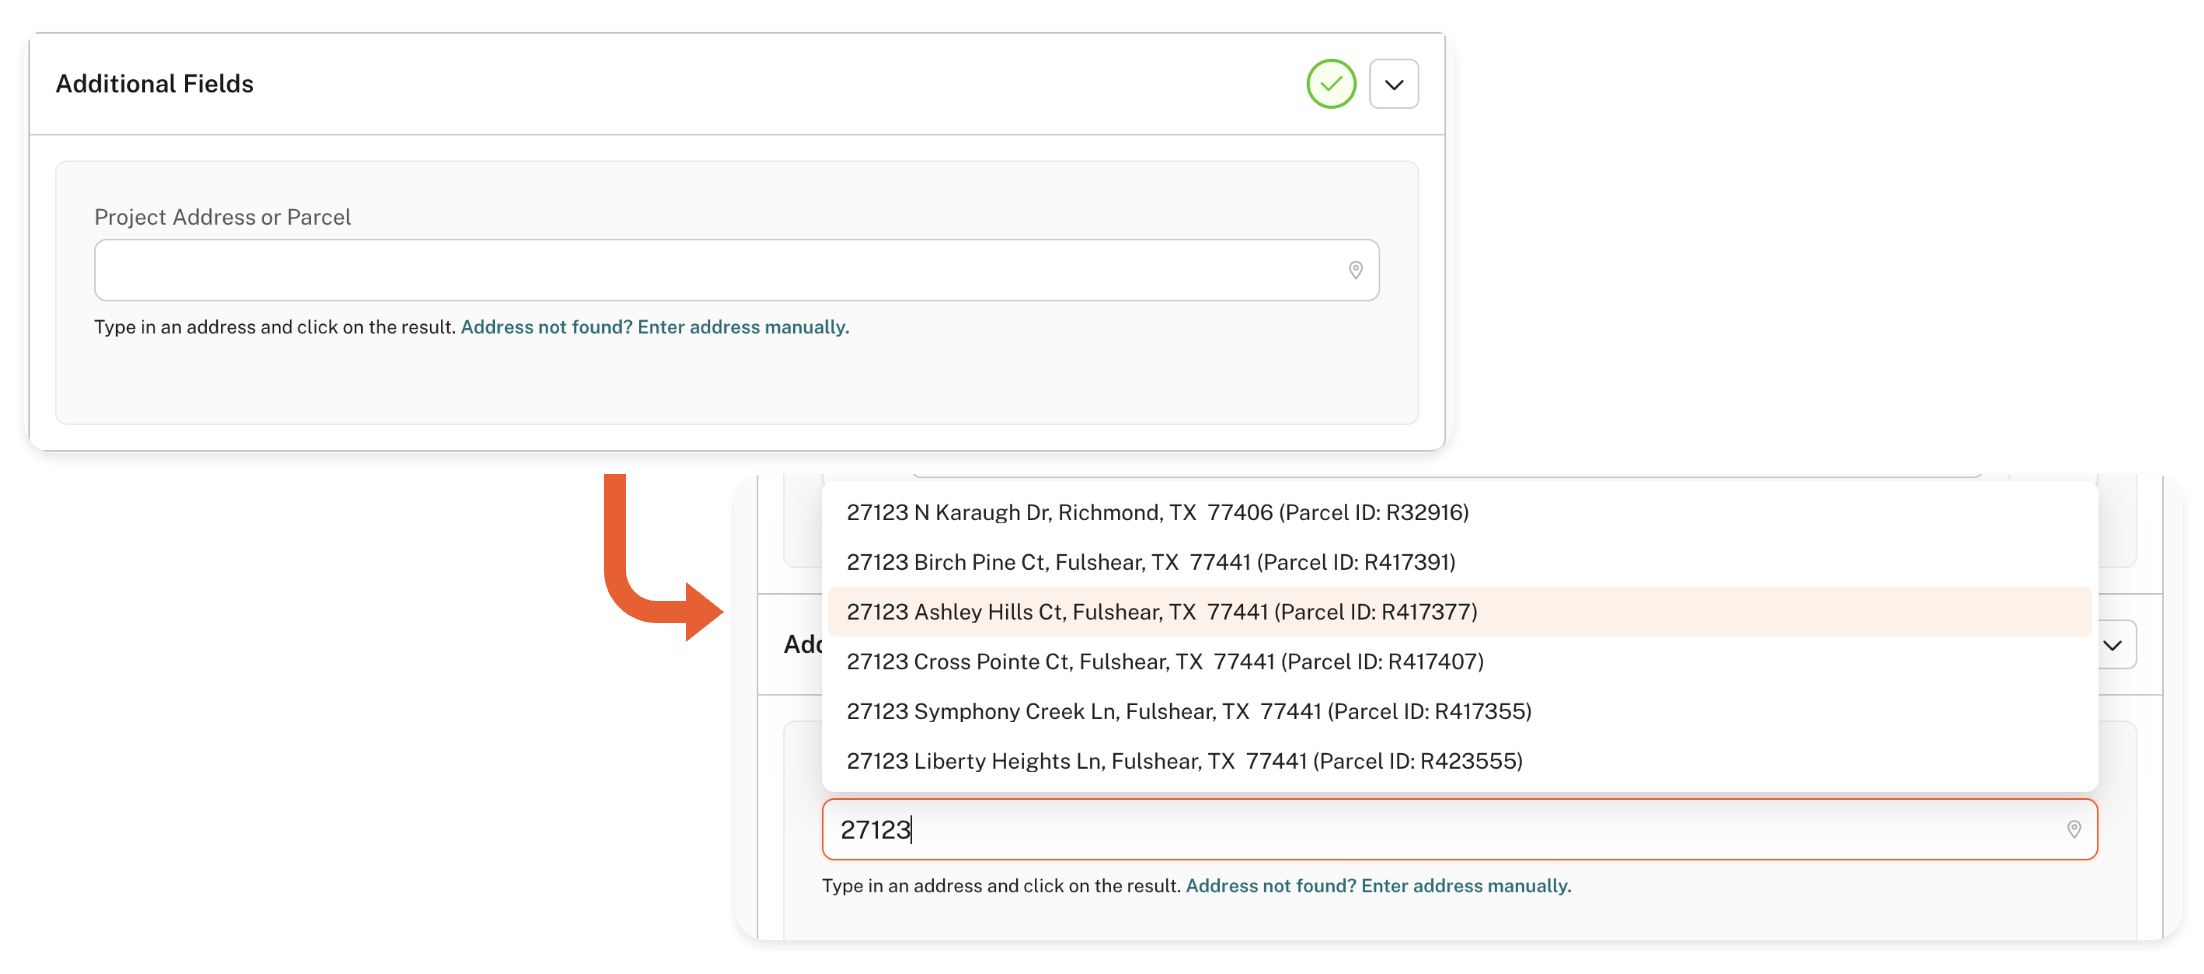
Task: Click the green checkmark status icon
Action: [x=1331, y=84]
